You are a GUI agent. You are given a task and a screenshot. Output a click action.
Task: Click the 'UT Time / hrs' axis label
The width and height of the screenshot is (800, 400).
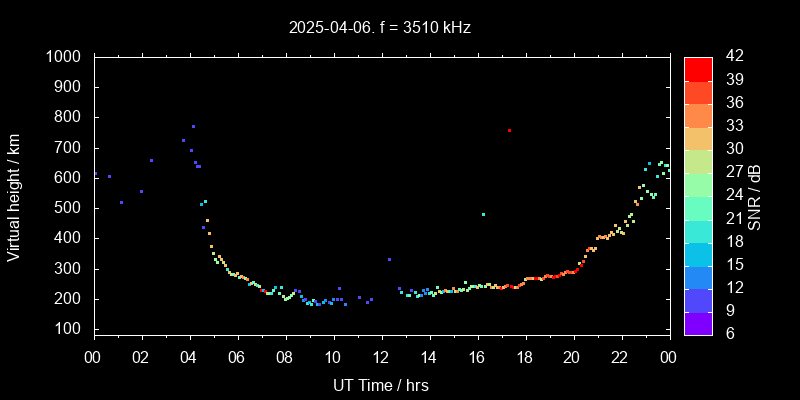point(381,384)
